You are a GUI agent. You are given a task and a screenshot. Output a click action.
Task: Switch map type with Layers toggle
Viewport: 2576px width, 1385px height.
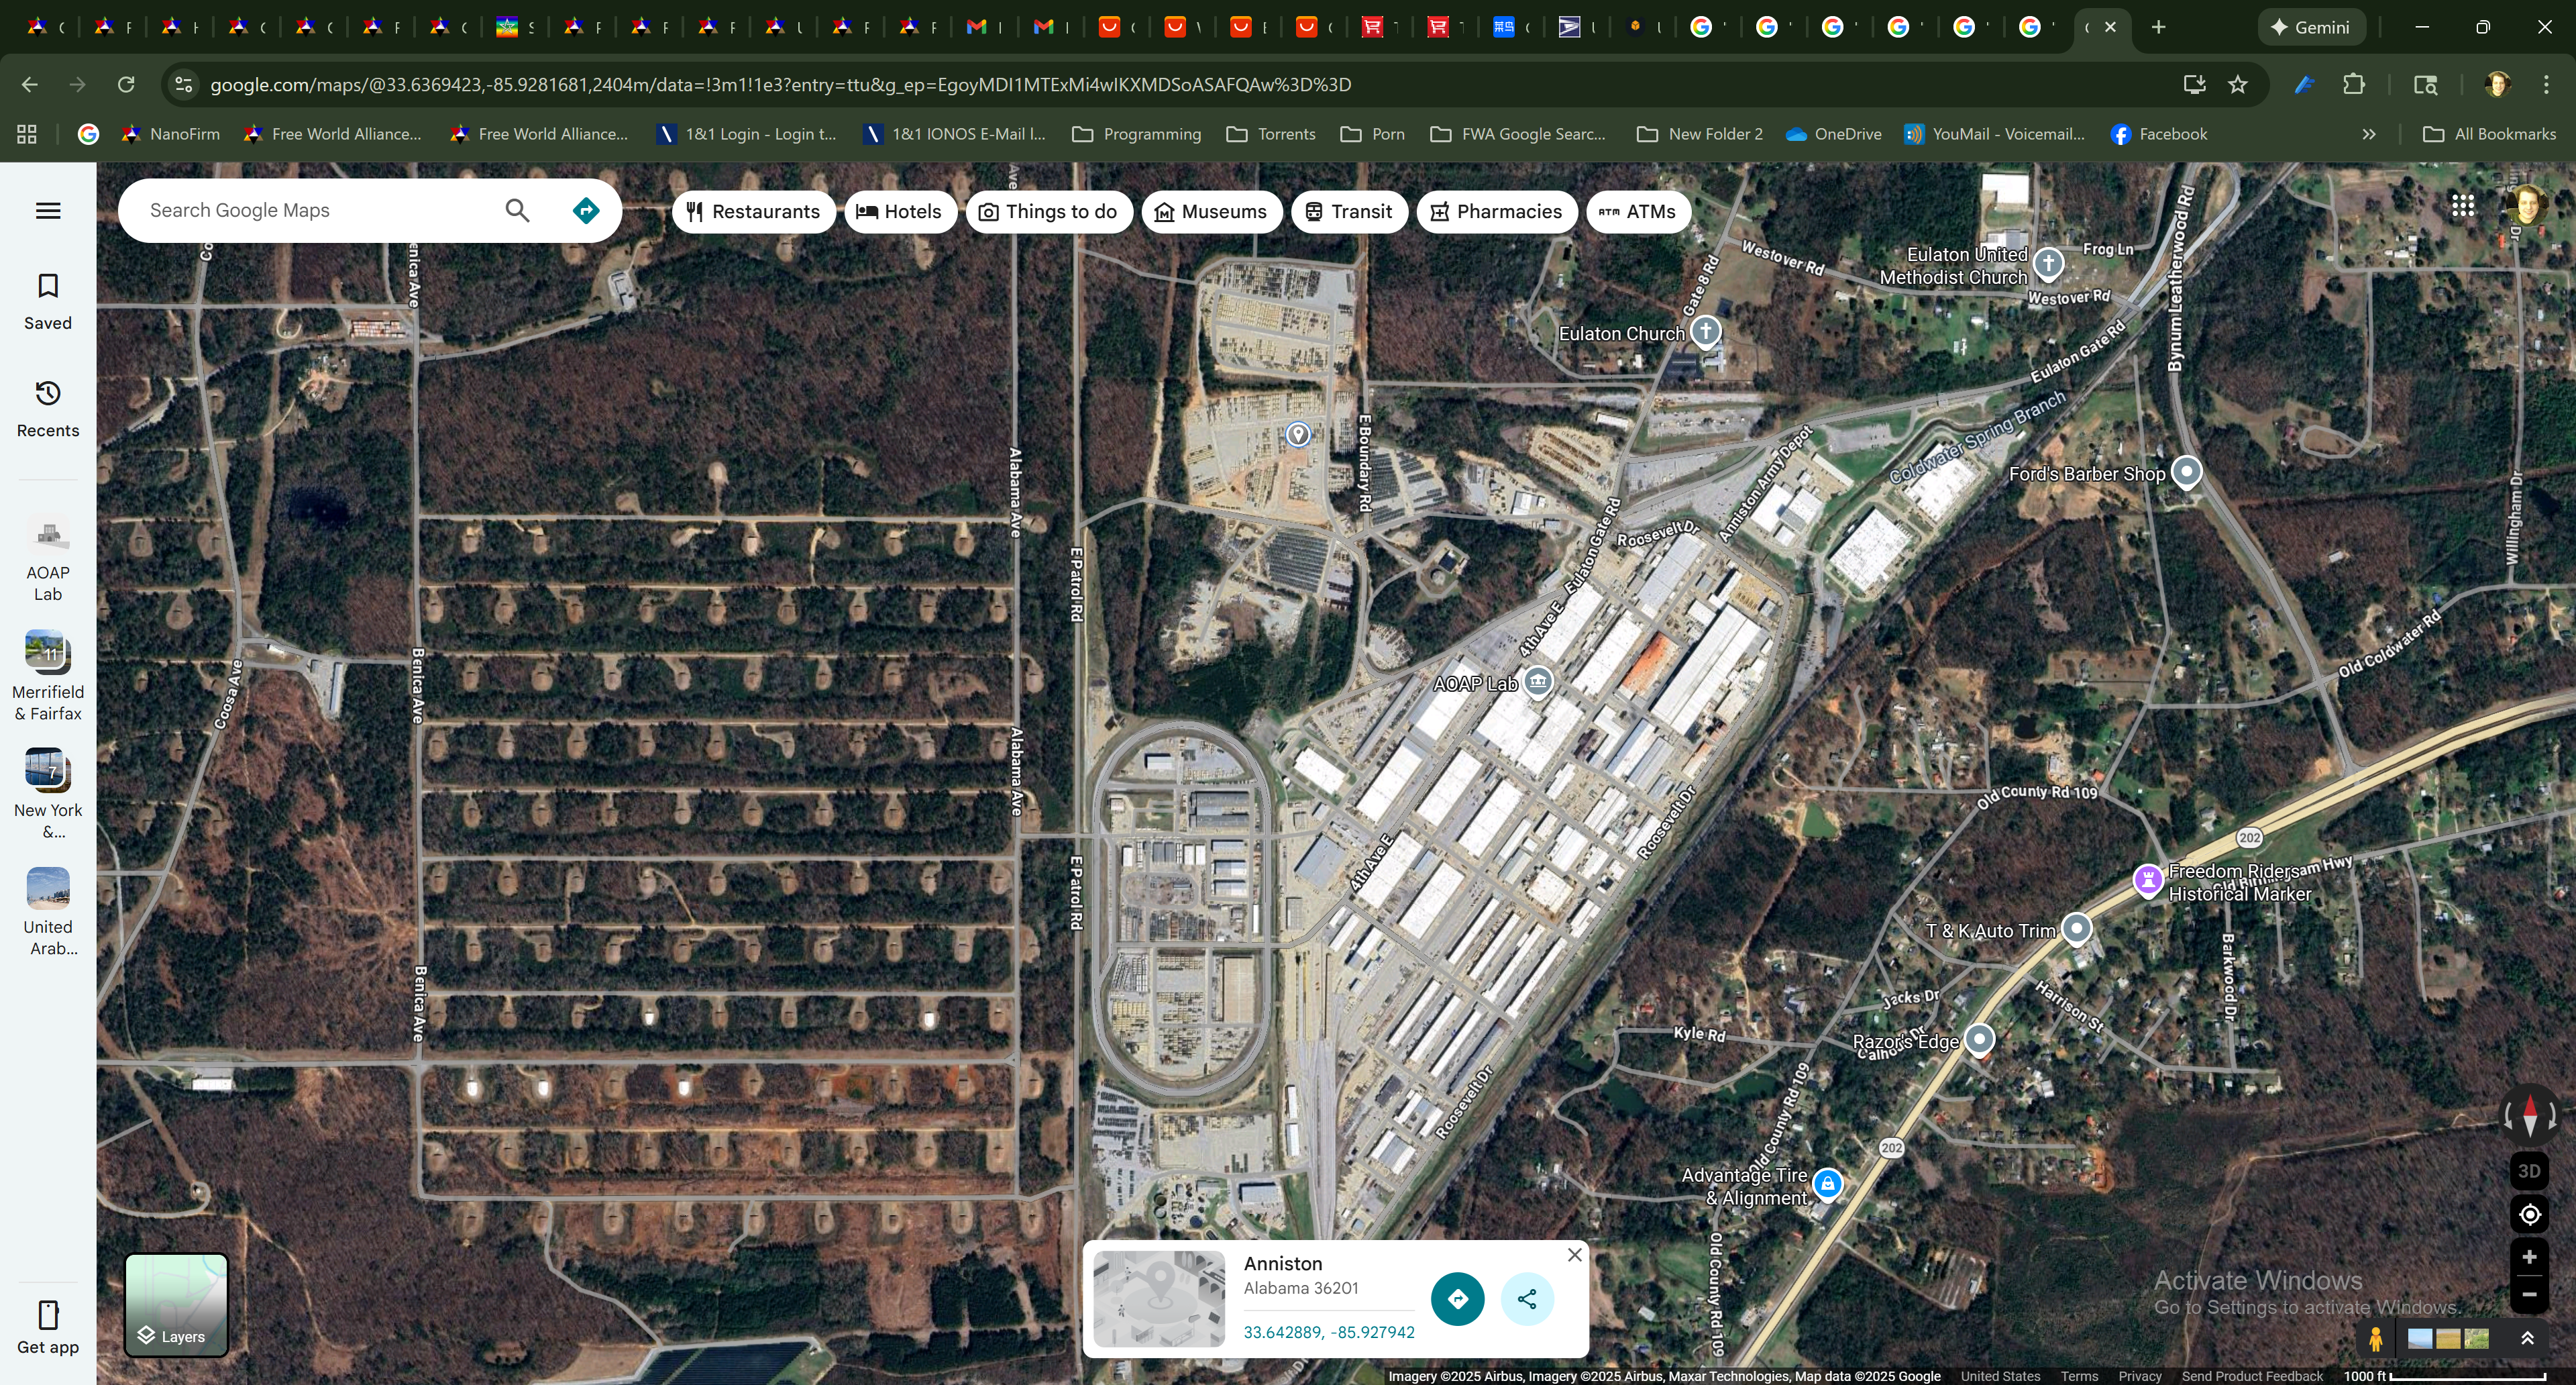[x=176, y=1305]
